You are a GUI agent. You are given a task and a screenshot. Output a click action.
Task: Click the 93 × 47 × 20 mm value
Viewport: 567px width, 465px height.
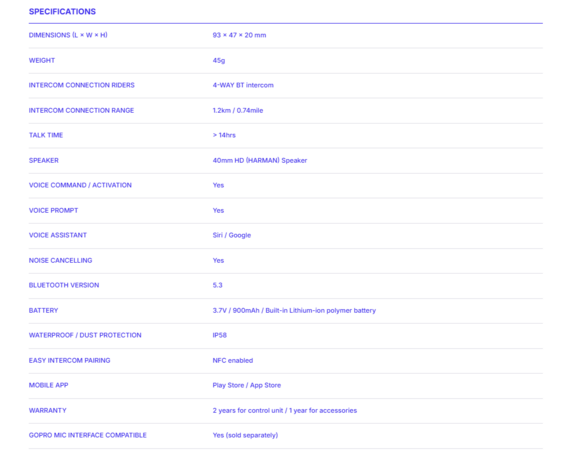tap(239, 35)
